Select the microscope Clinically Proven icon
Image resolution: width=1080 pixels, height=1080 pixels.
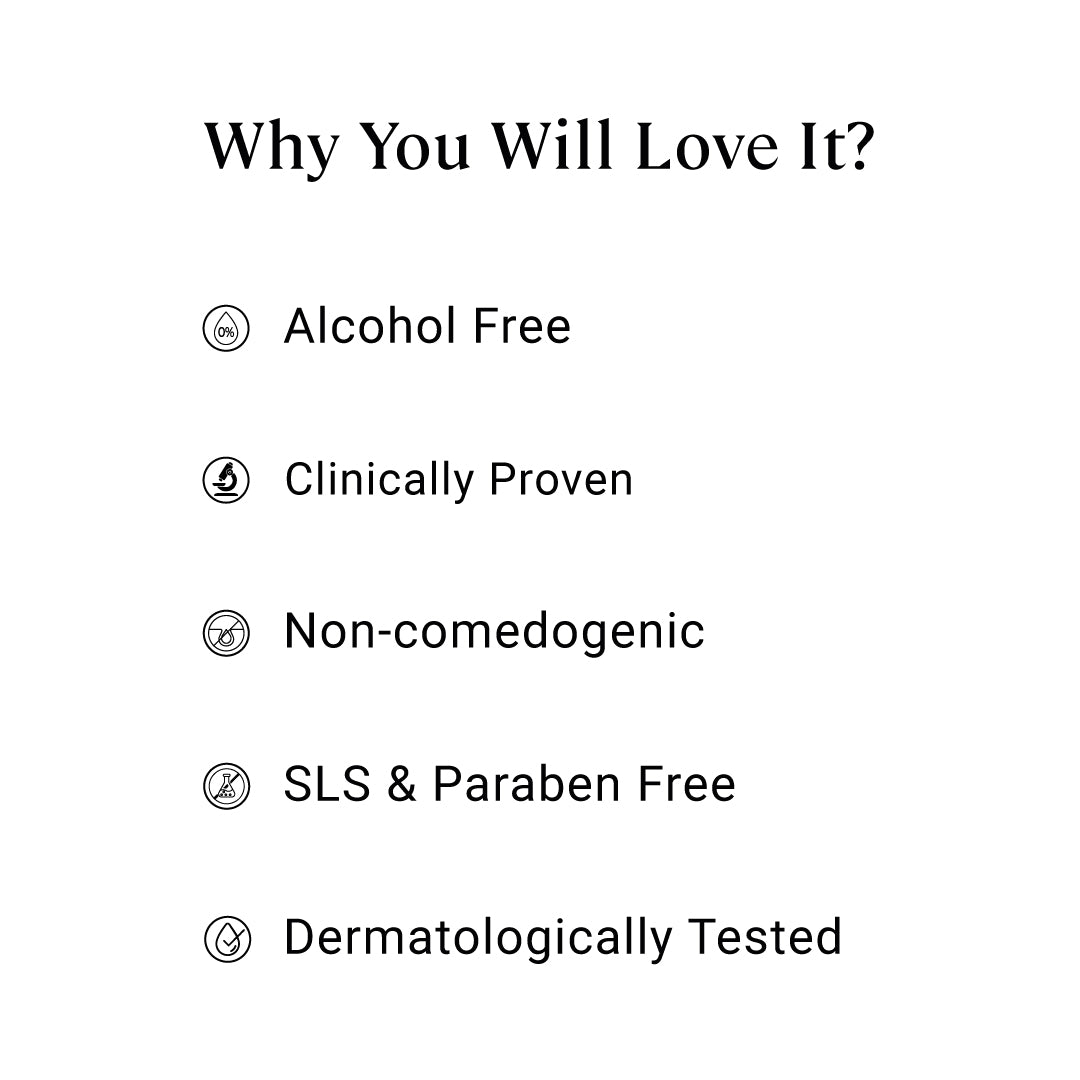pos(226,480)
